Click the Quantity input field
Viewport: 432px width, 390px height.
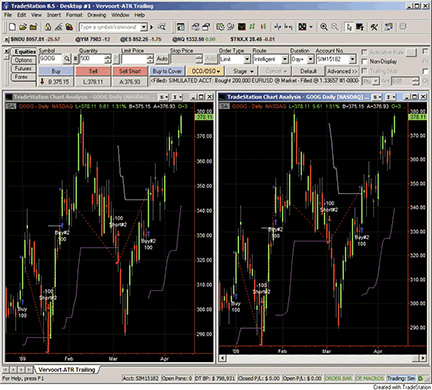coord(92,59)
